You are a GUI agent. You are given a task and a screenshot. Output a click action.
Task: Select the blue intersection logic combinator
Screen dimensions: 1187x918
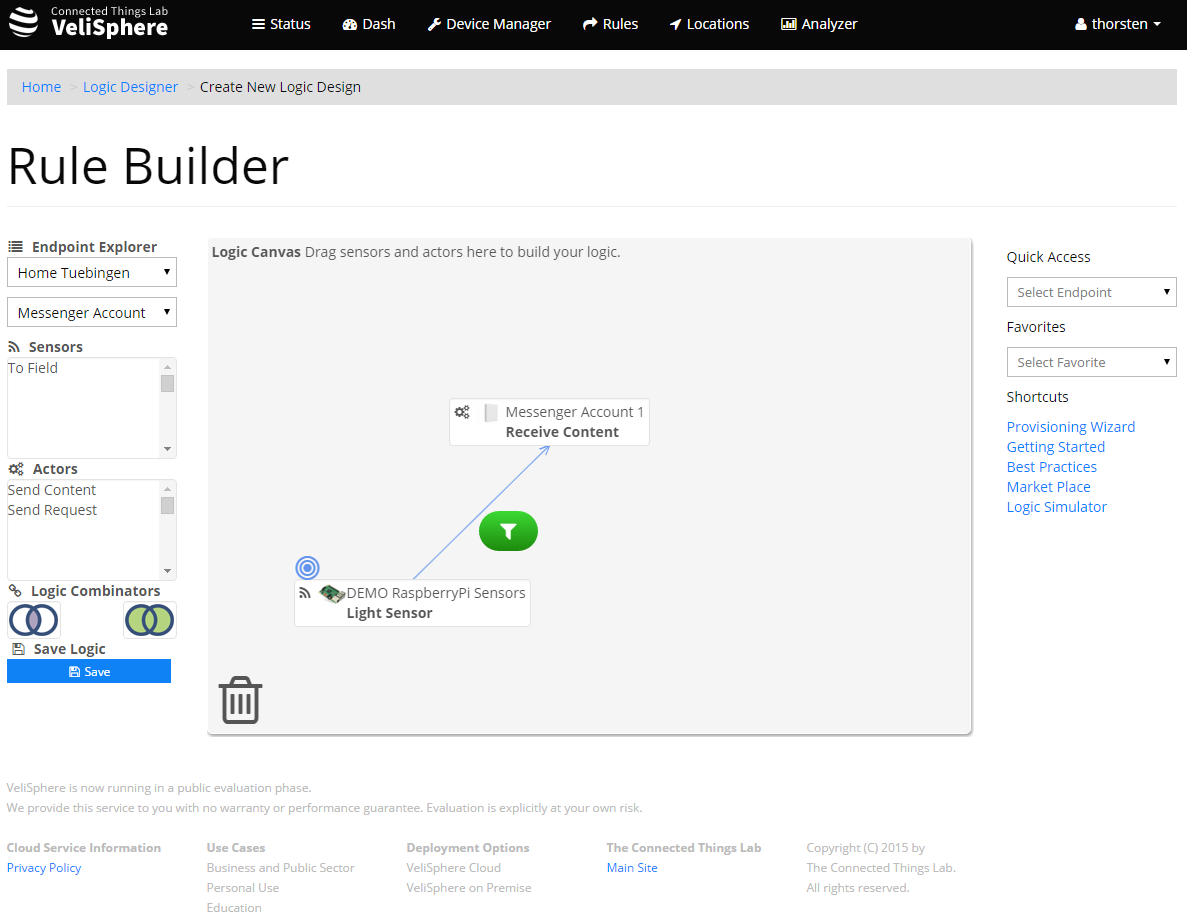coord(33,620)
